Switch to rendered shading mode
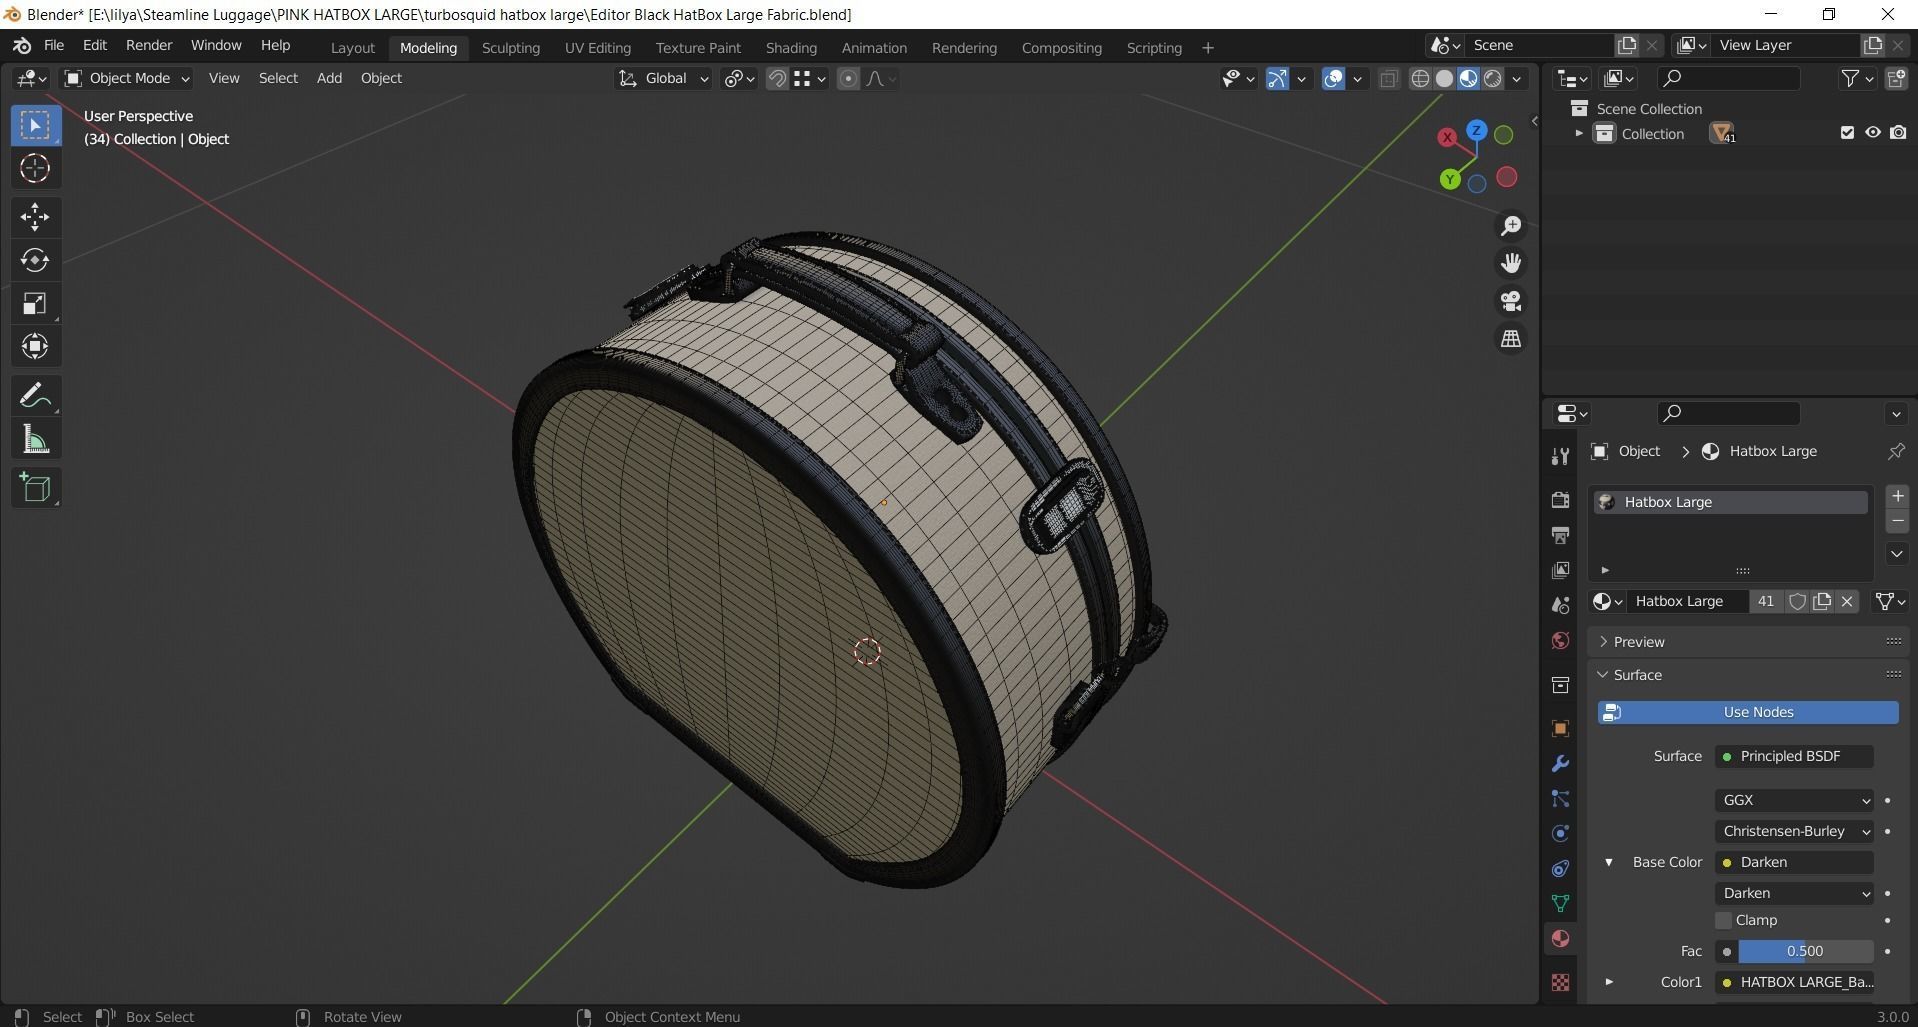 pyautogui.click(x=1493, y=79)
